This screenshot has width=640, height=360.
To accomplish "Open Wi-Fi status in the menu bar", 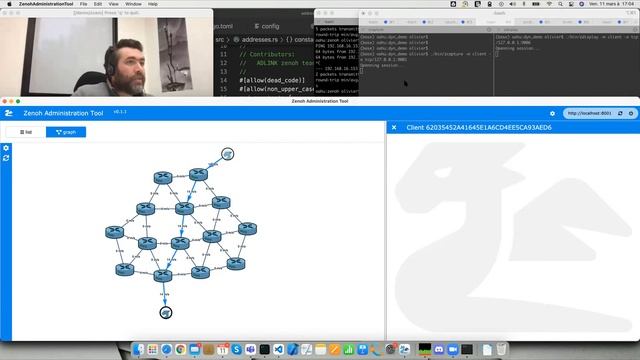I will pos(549,4).
